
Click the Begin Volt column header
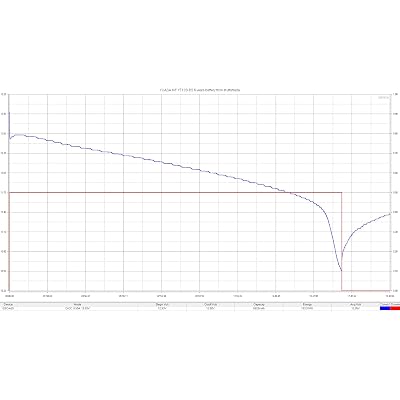point(161,304)
